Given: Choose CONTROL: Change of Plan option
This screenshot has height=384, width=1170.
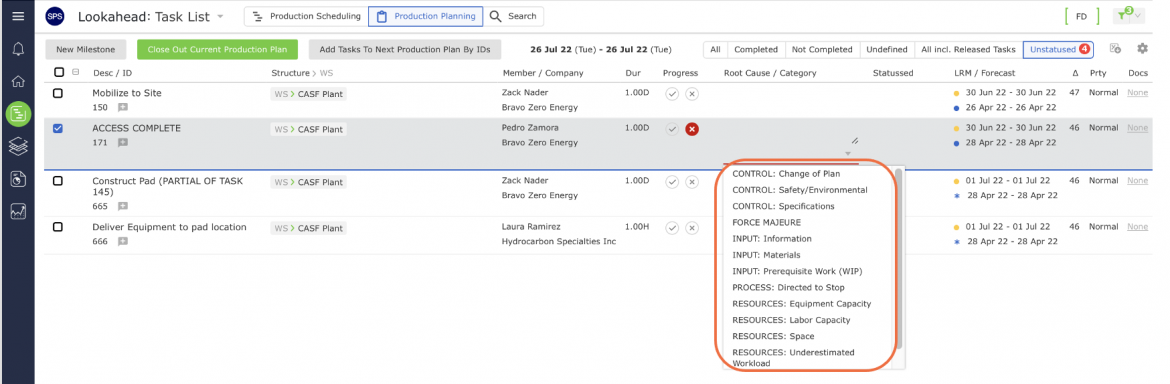Looking at the screenshot, I should (x=786, y=174).
